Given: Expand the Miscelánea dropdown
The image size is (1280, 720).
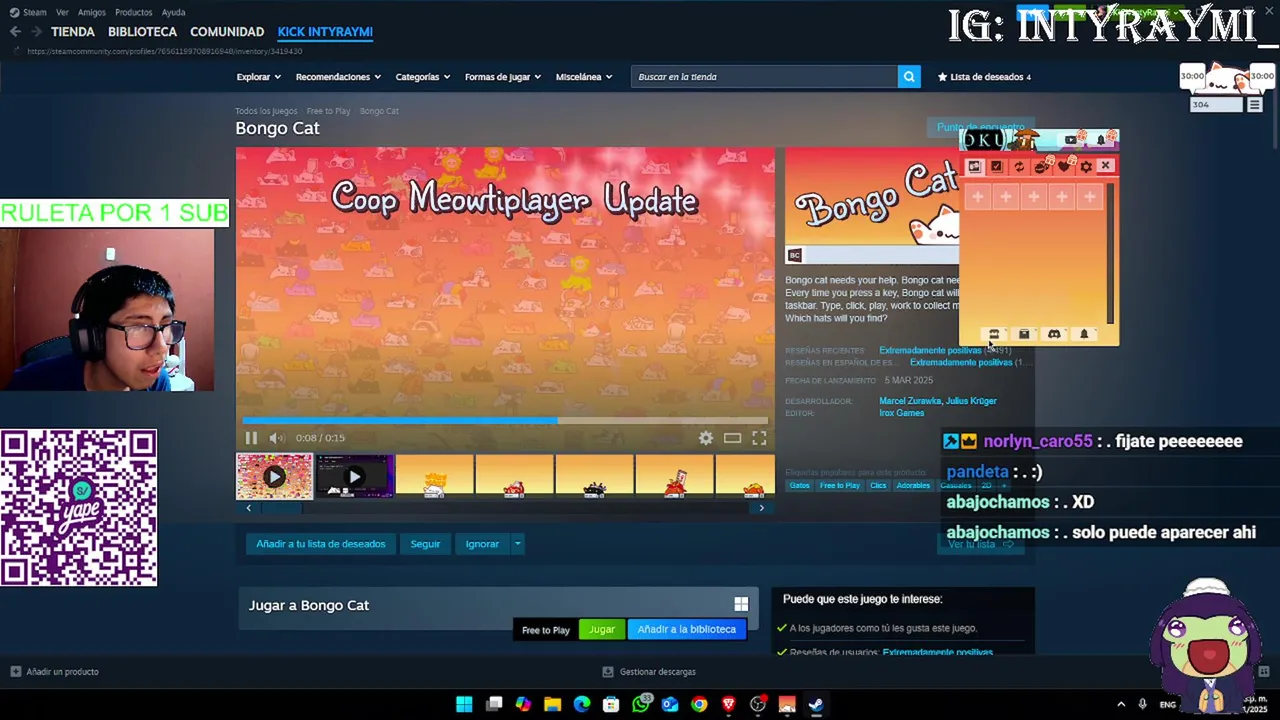Looking at the screenshot, I should [x=584, y=77].
